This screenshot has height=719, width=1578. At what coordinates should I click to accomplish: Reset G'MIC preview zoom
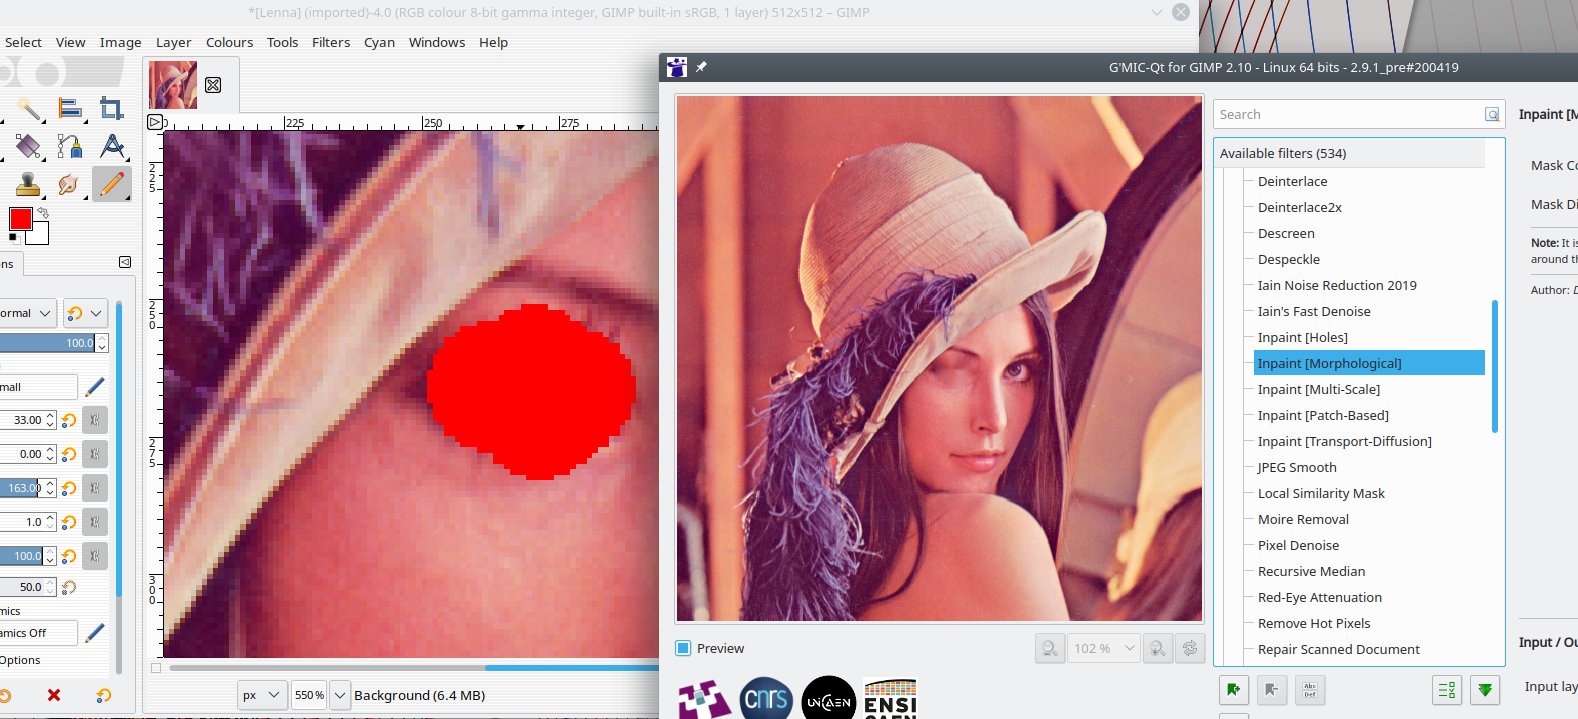tap(1190, 648)
